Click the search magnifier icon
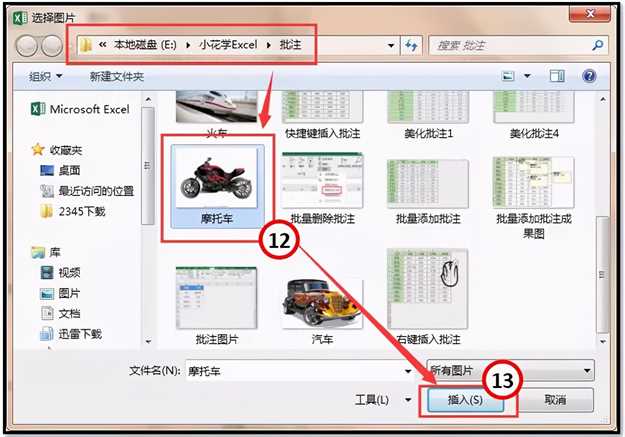Image resolution: width=625 pixels, height=437 pixels. click(598, 46)
